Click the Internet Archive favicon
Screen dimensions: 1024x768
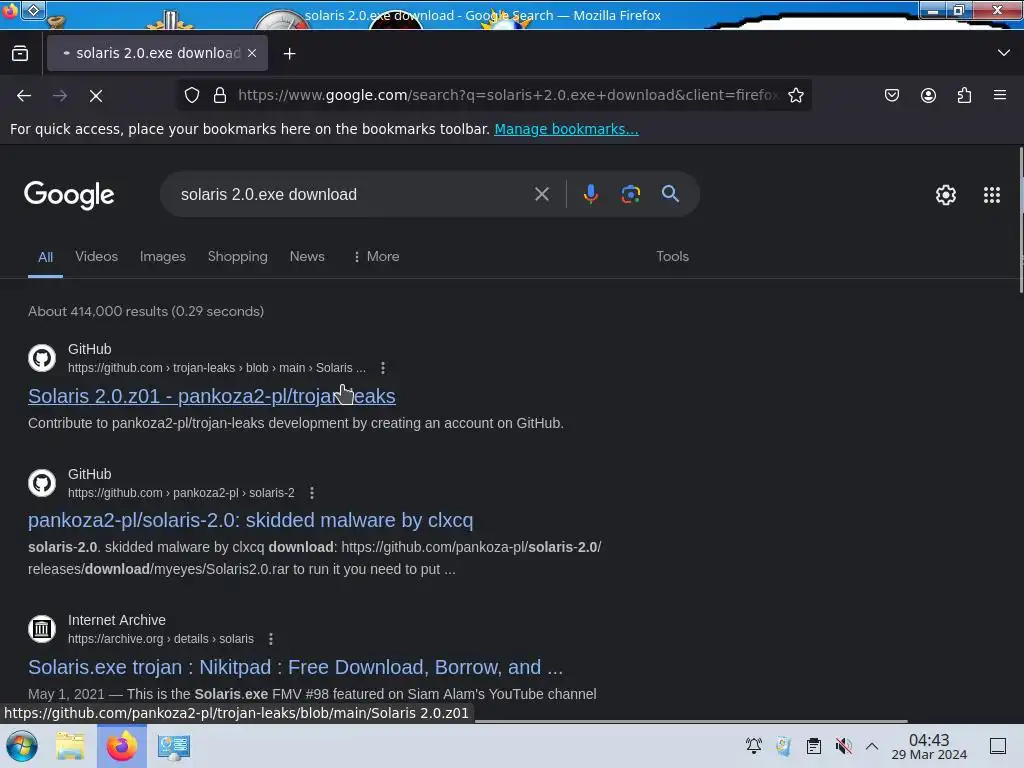pos(42,629)
